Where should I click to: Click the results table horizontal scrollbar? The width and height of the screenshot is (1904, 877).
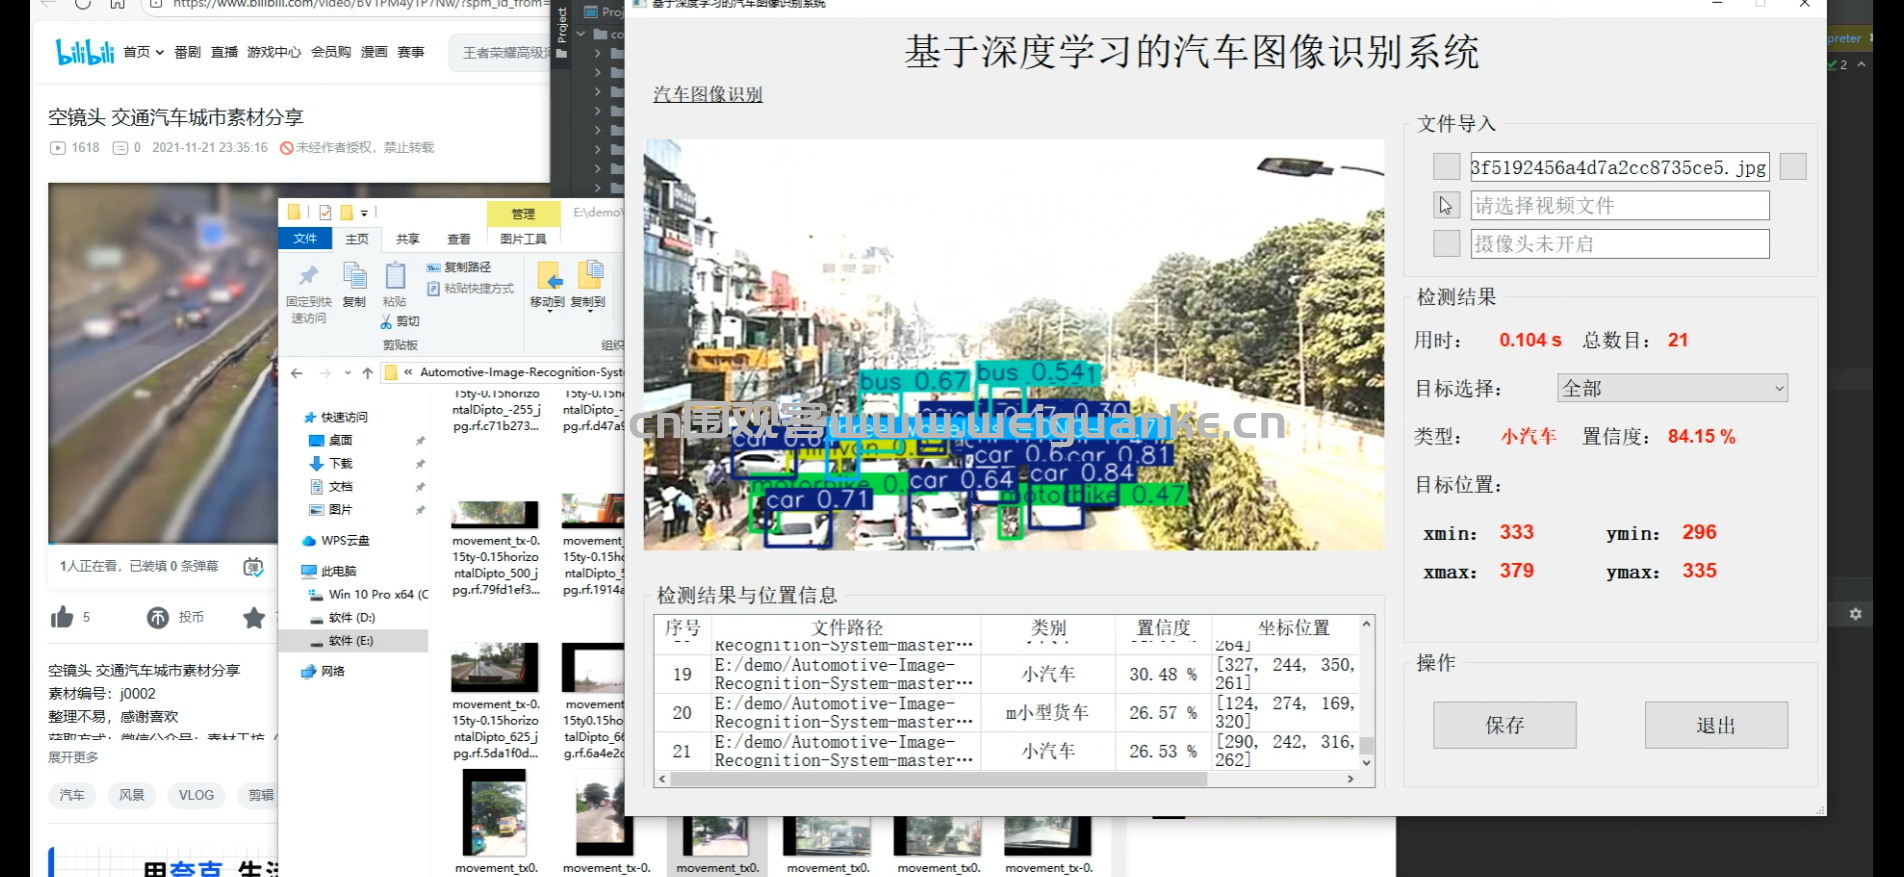pos(938,779)
